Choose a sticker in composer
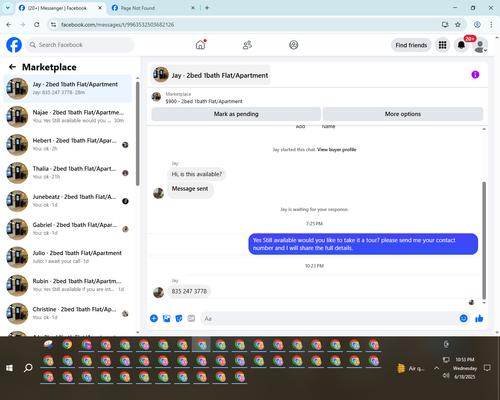 (x=179, y=318)
